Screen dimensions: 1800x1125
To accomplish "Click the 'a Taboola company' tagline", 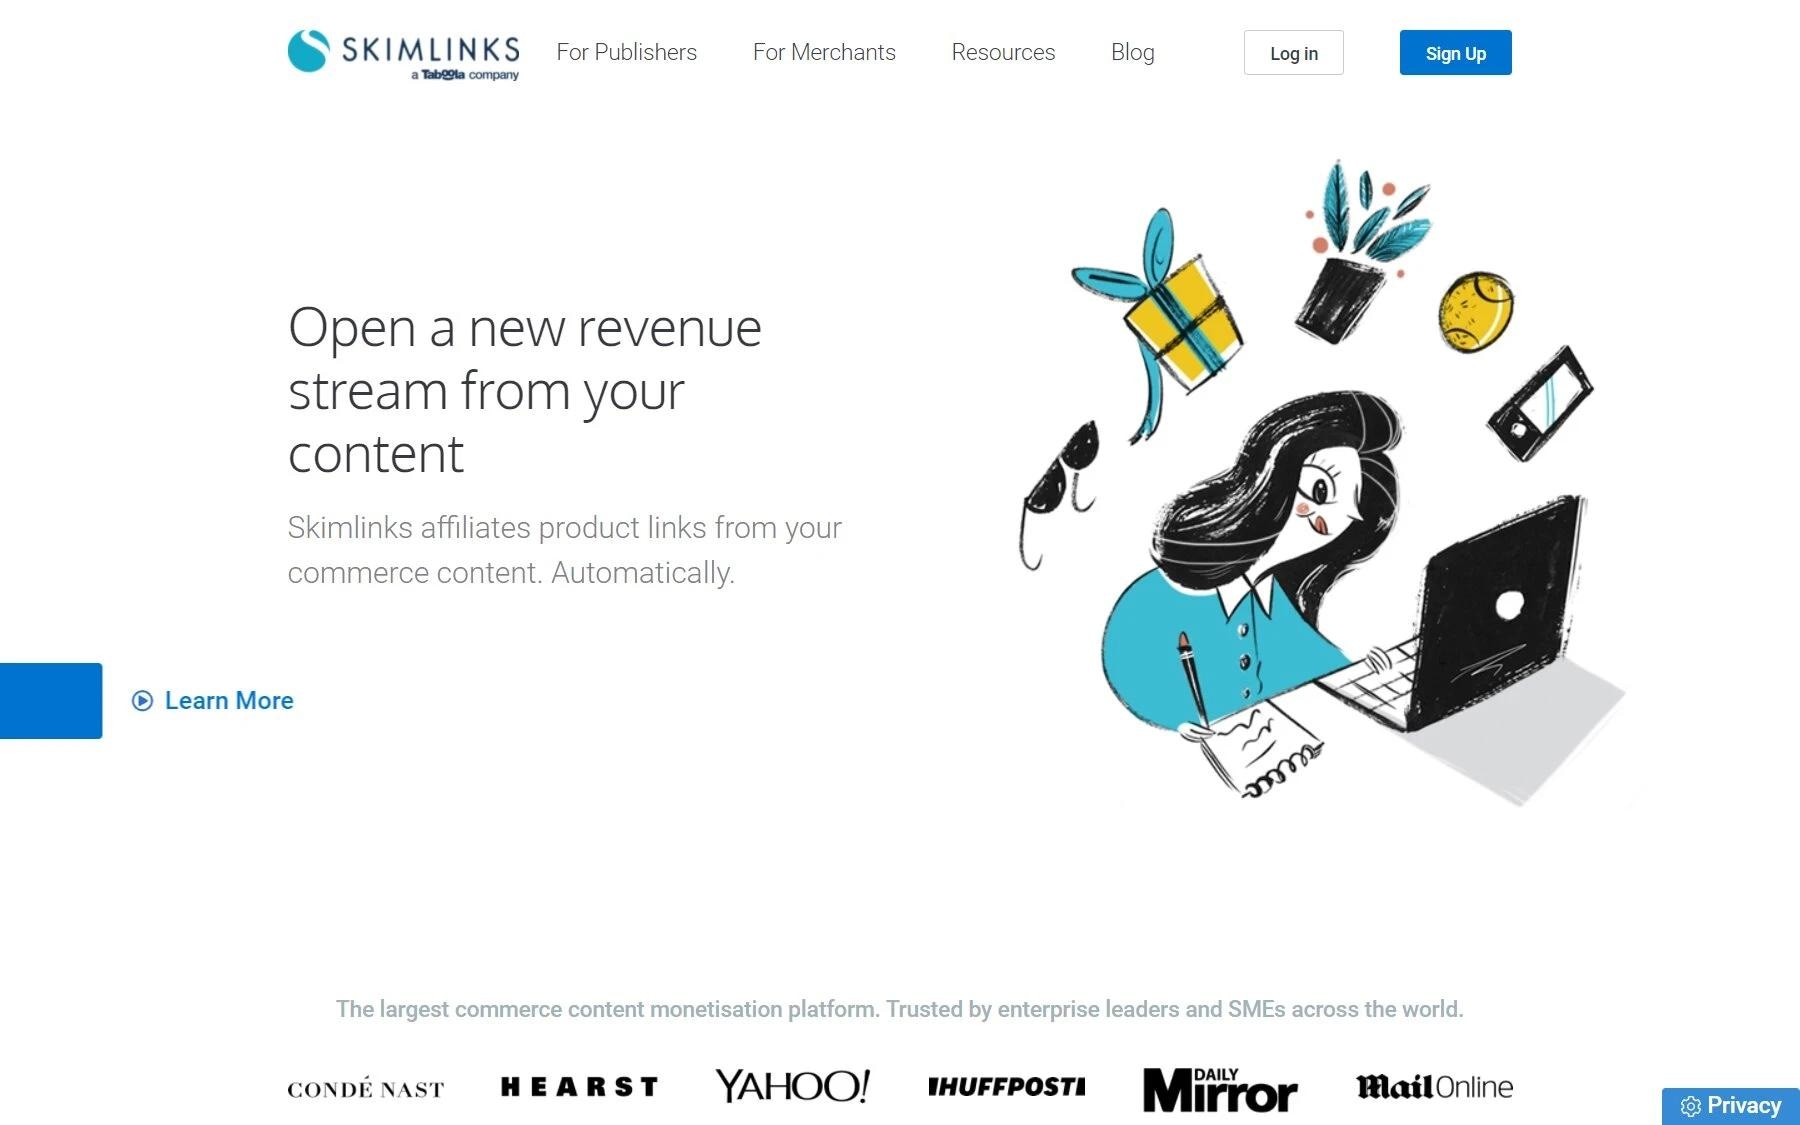I will point(465,75).
